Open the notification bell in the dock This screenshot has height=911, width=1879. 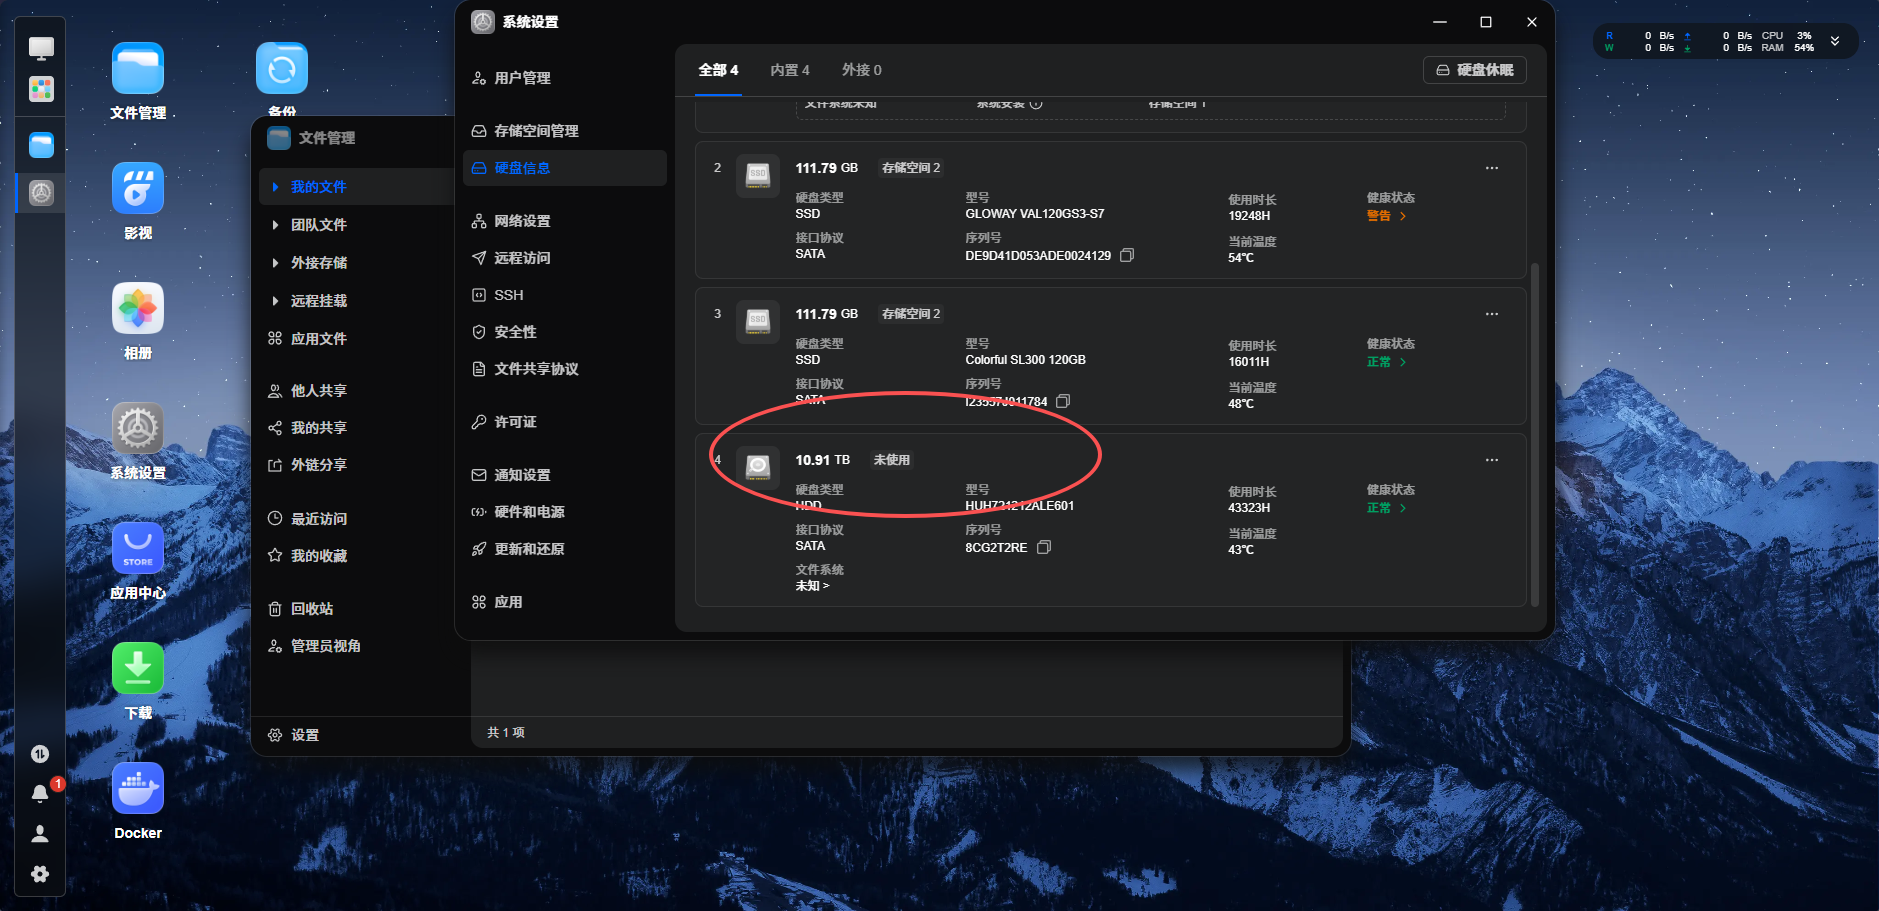pos(40,794)
